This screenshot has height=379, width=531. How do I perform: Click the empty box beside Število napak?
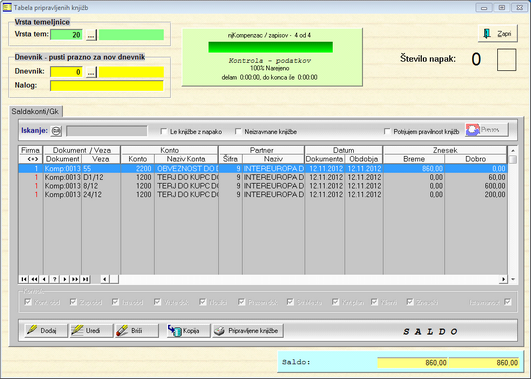[x=507, y=60]
